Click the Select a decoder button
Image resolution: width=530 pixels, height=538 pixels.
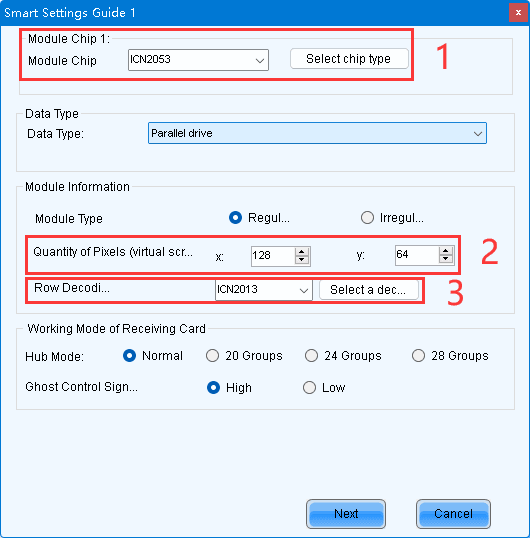[x=369, y=290]
